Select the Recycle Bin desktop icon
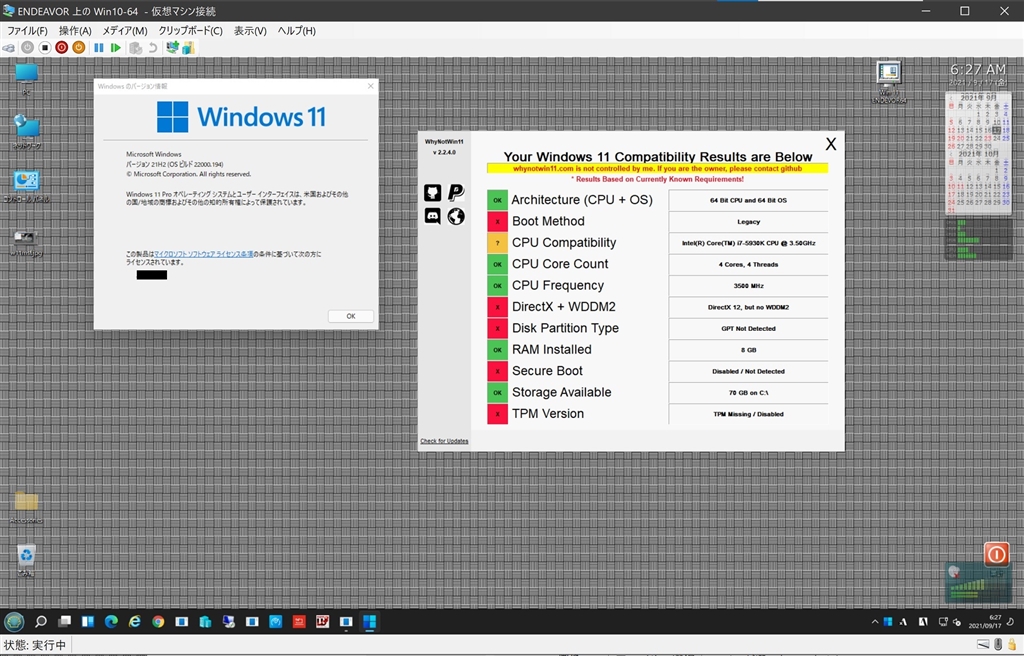1024x656 pixels. click(26, 561)
